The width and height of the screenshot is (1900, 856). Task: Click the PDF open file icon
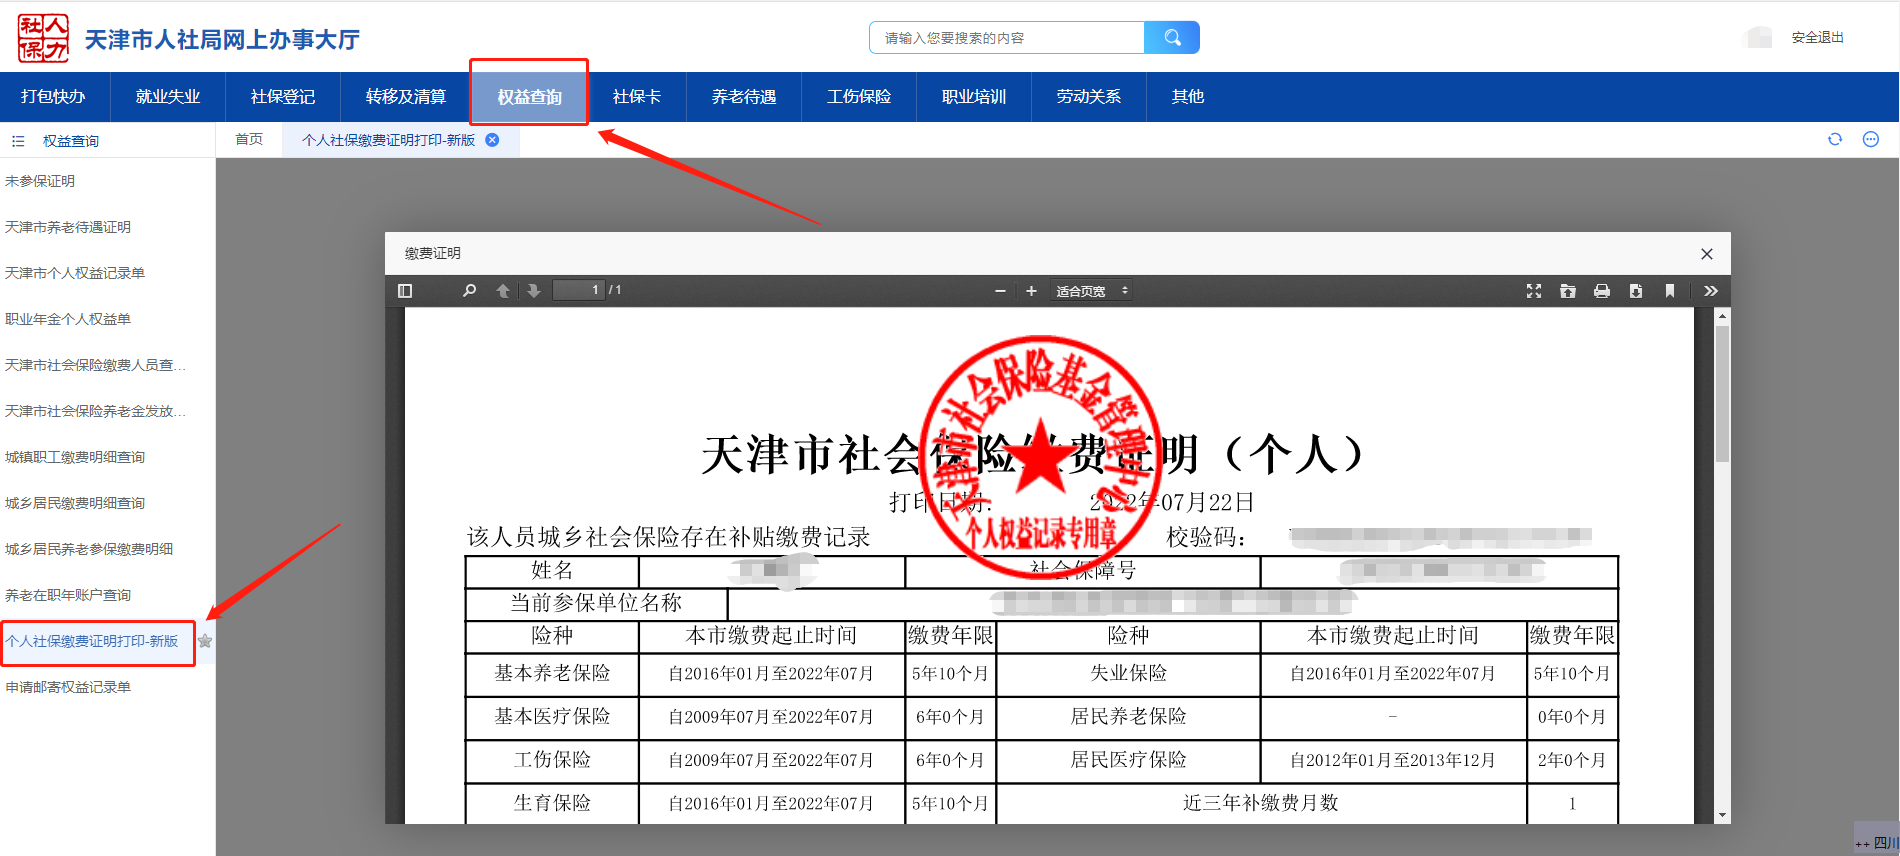pyautogui.click(x=1568, y=291)
